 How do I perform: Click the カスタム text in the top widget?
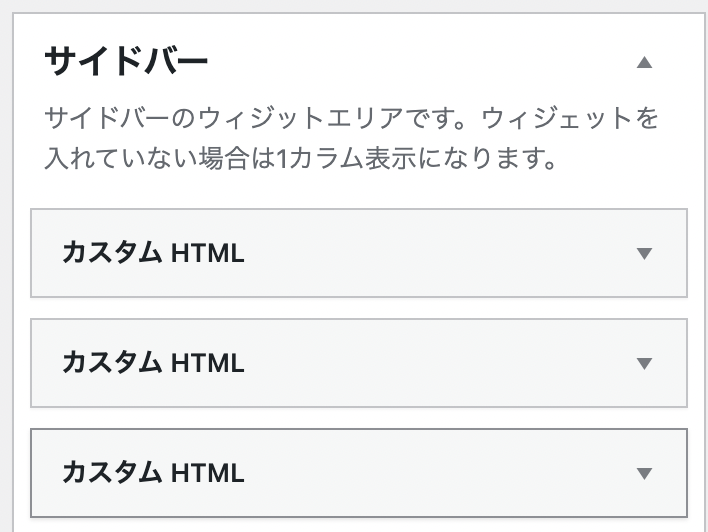[x=112, y=253]
